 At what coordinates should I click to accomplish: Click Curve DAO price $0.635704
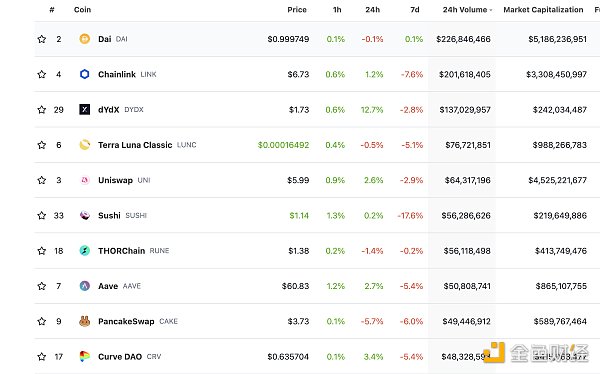point(288,356)
